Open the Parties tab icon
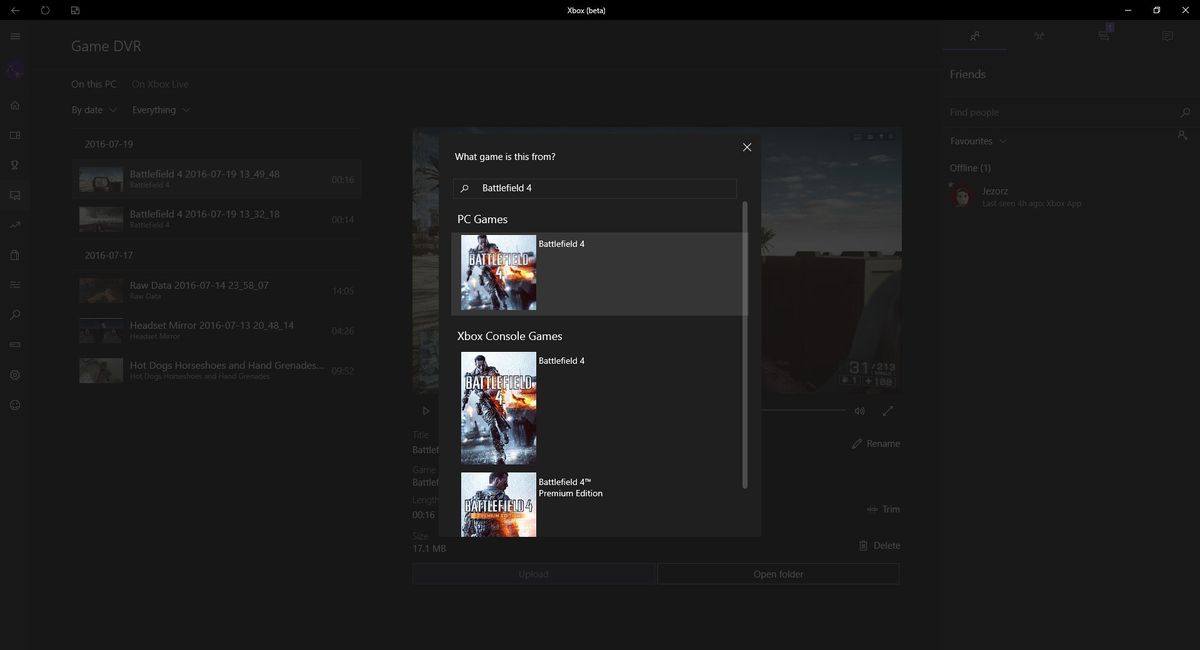The image size is (1200, 650). coord(1039,36)
